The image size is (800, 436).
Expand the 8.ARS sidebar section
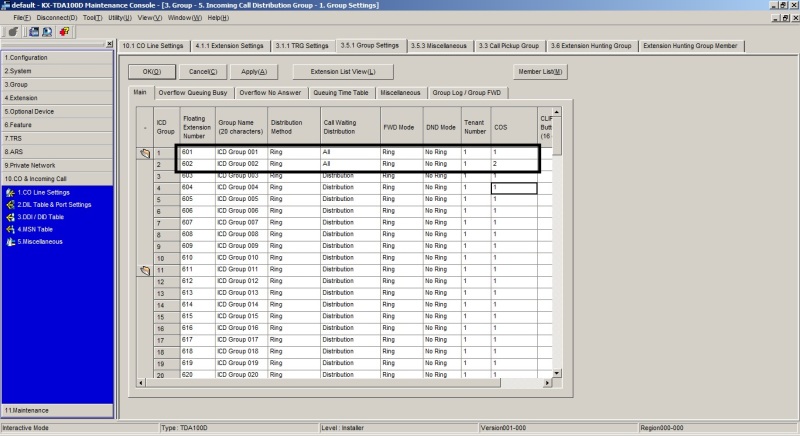pos(57,152)
